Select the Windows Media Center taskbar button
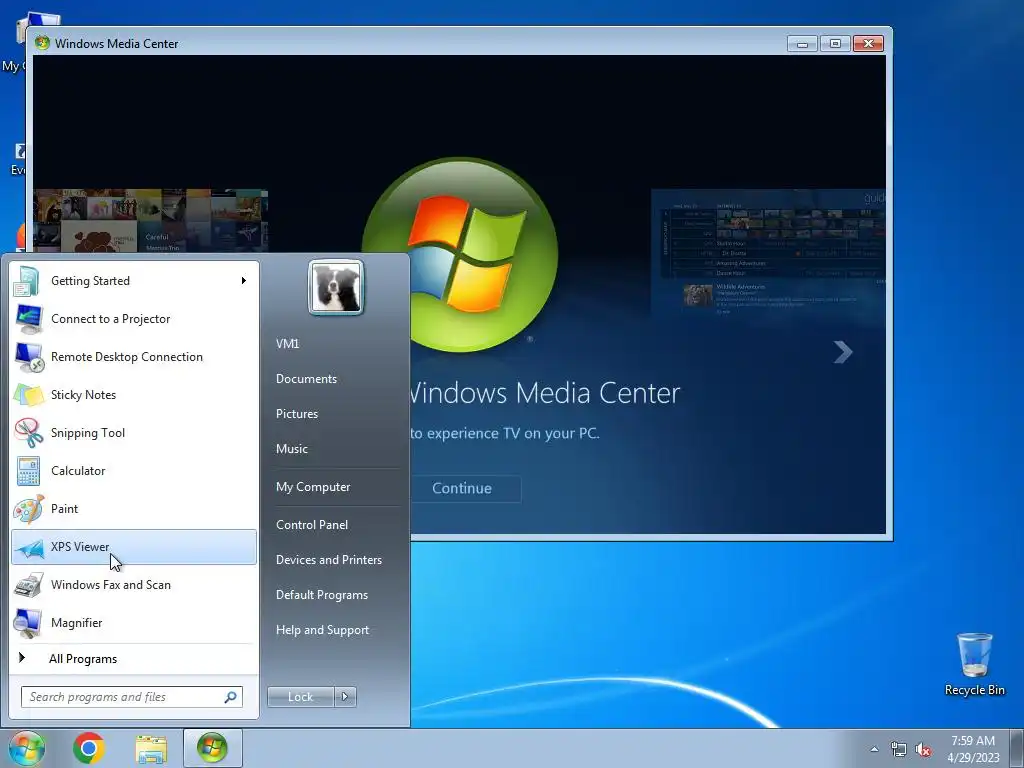The image size is (1024, 768). coord(212,748)
